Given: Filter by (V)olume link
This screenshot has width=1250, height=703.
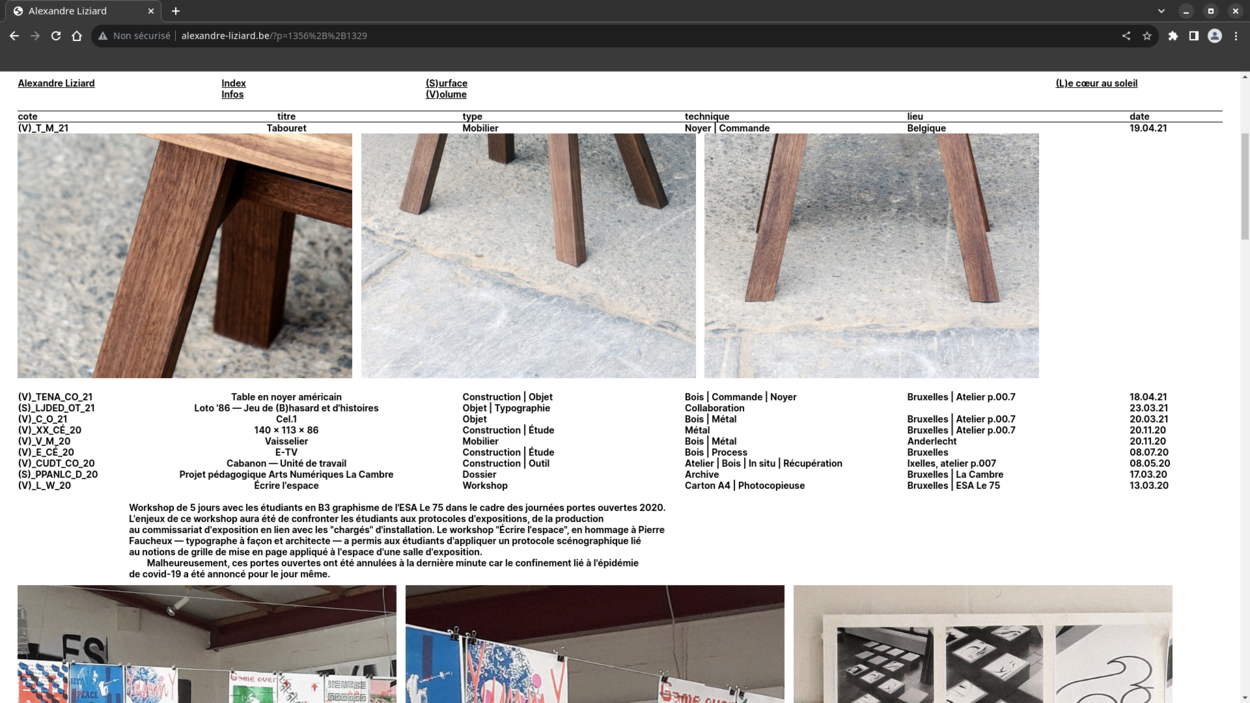Looking at the screenshot, I should click(x=446, y=94).
